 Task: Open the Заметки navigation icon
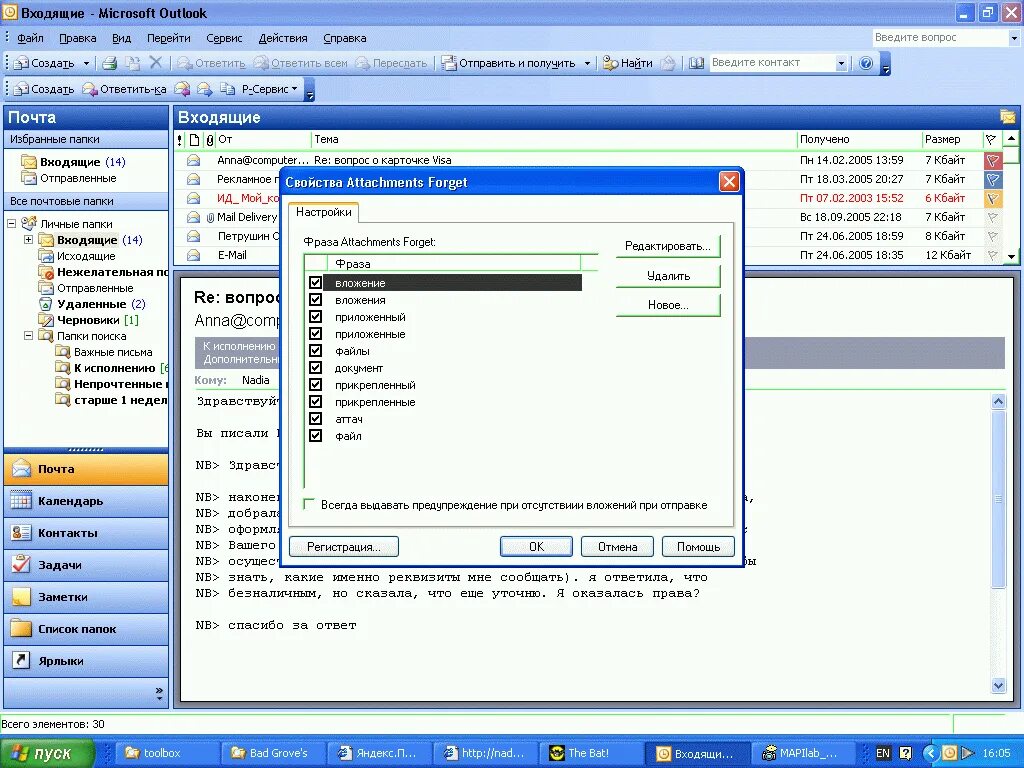pyautogui.click(x=21, y=596)
